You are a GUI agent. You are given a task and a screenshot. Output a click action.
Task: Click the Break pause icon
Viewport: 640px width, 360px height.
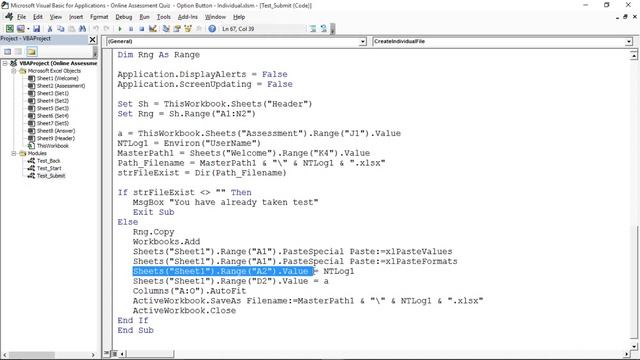131,29
